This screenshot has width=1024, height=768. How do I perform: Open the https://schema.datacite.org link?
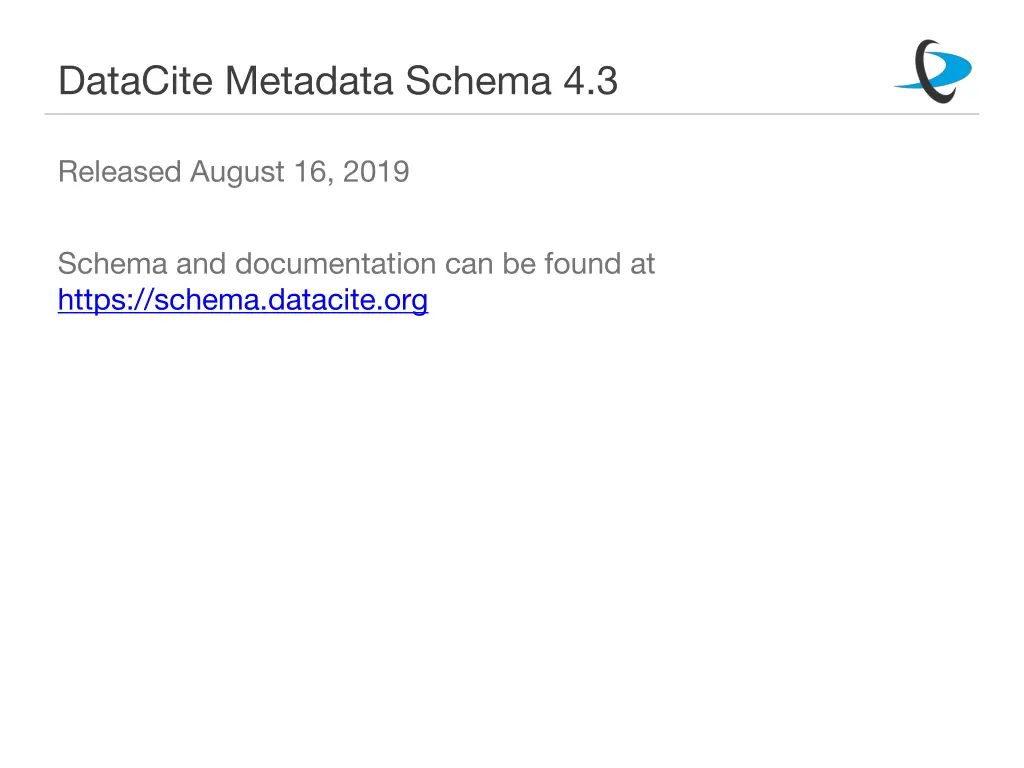[243, 299]
